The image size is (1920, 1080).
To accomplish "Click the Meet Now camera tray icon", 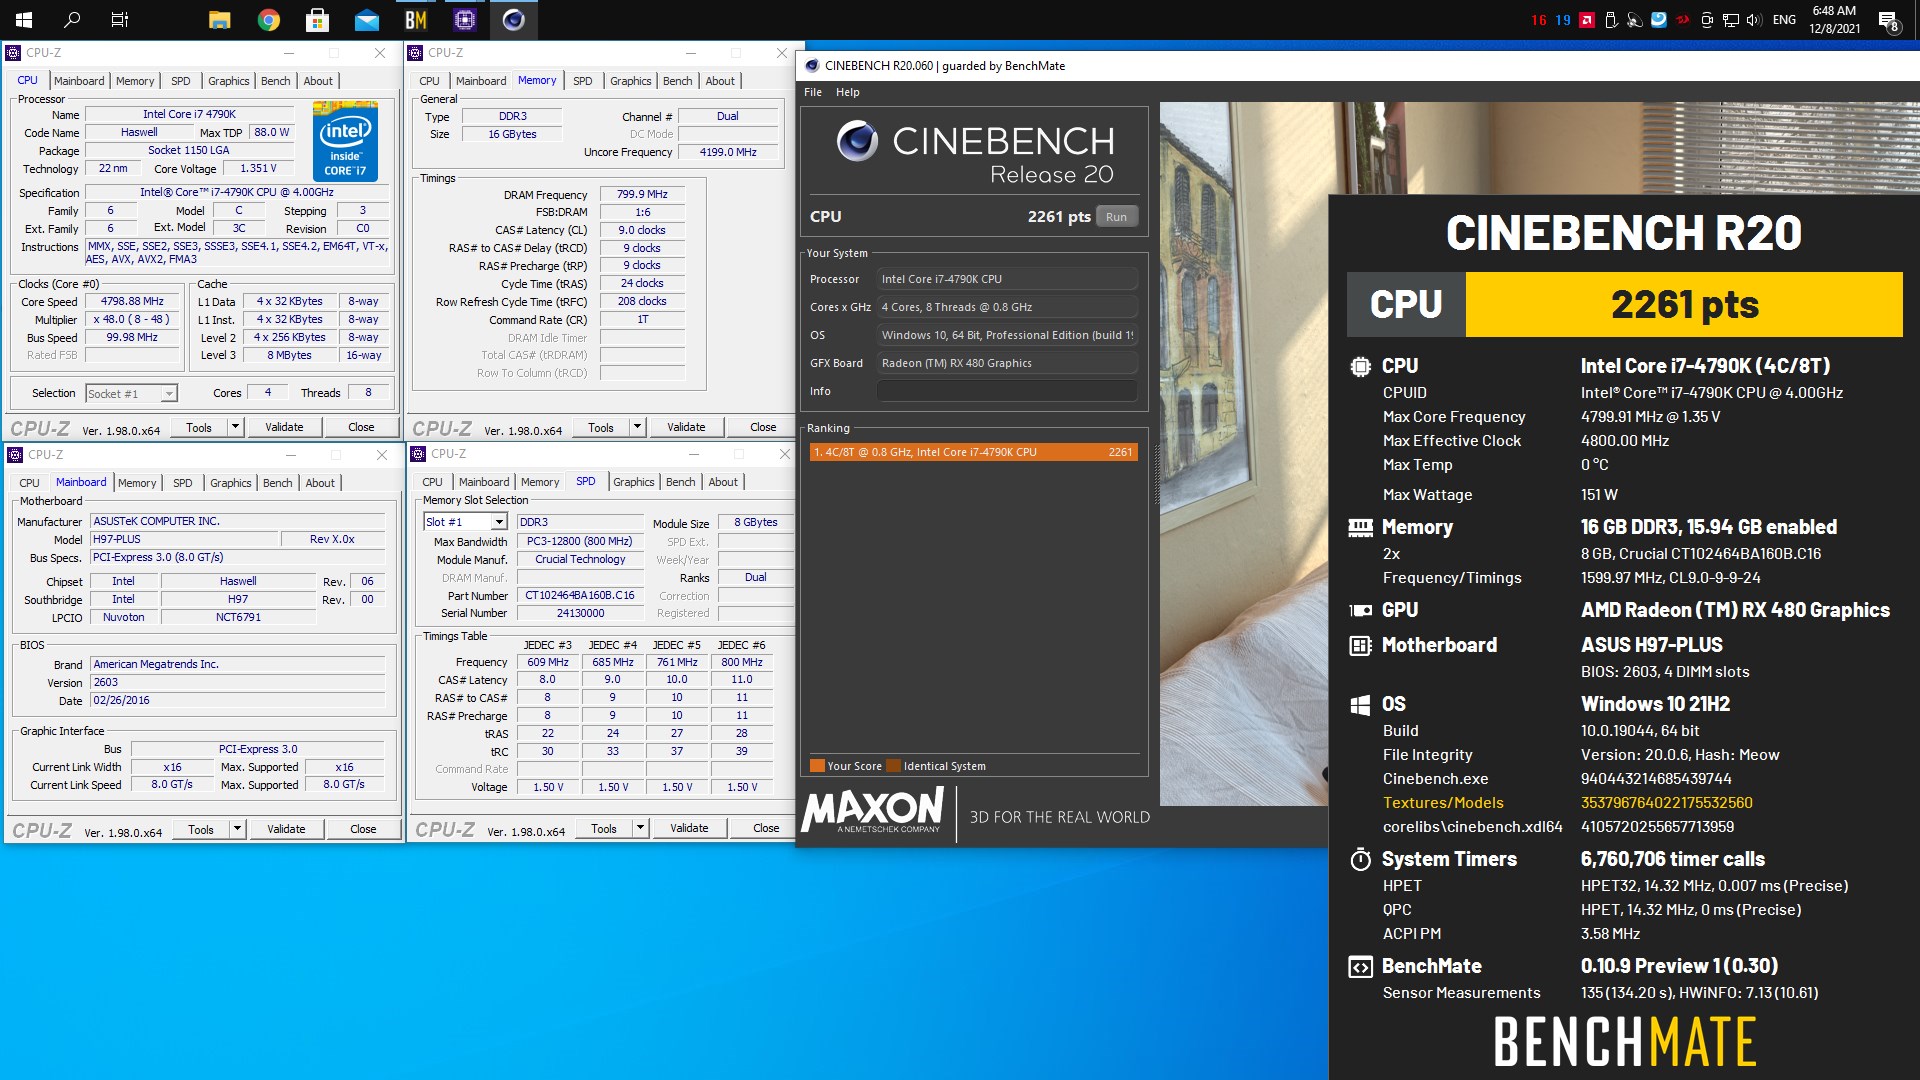I will tap(1707, 20).
